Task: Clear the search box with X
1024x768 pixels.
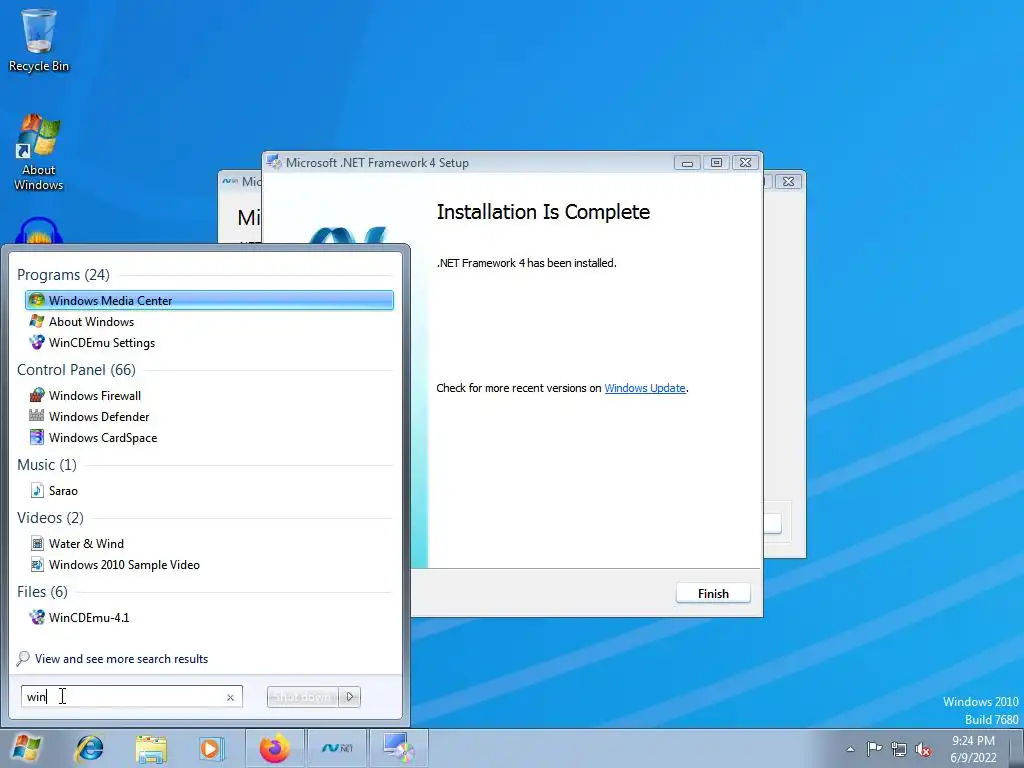Action: point(230,697)
